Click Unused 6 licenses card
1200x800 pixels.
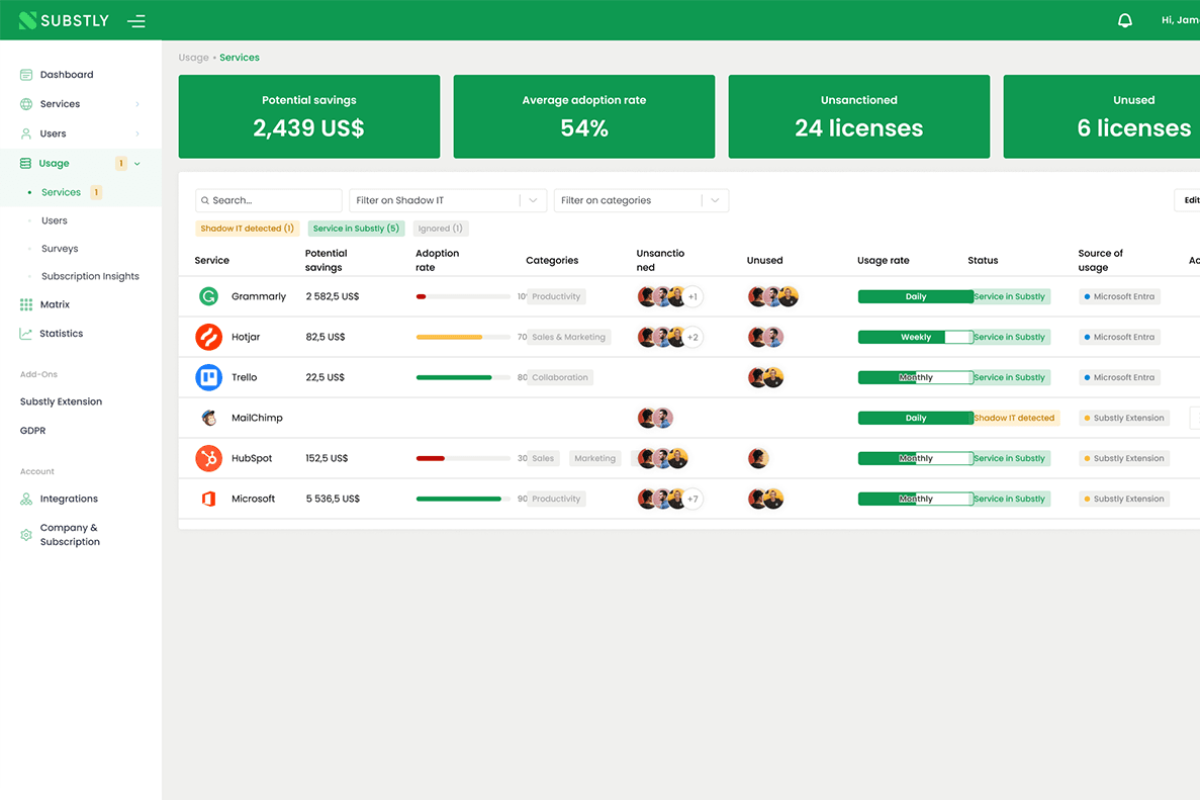pos(1101,116)
